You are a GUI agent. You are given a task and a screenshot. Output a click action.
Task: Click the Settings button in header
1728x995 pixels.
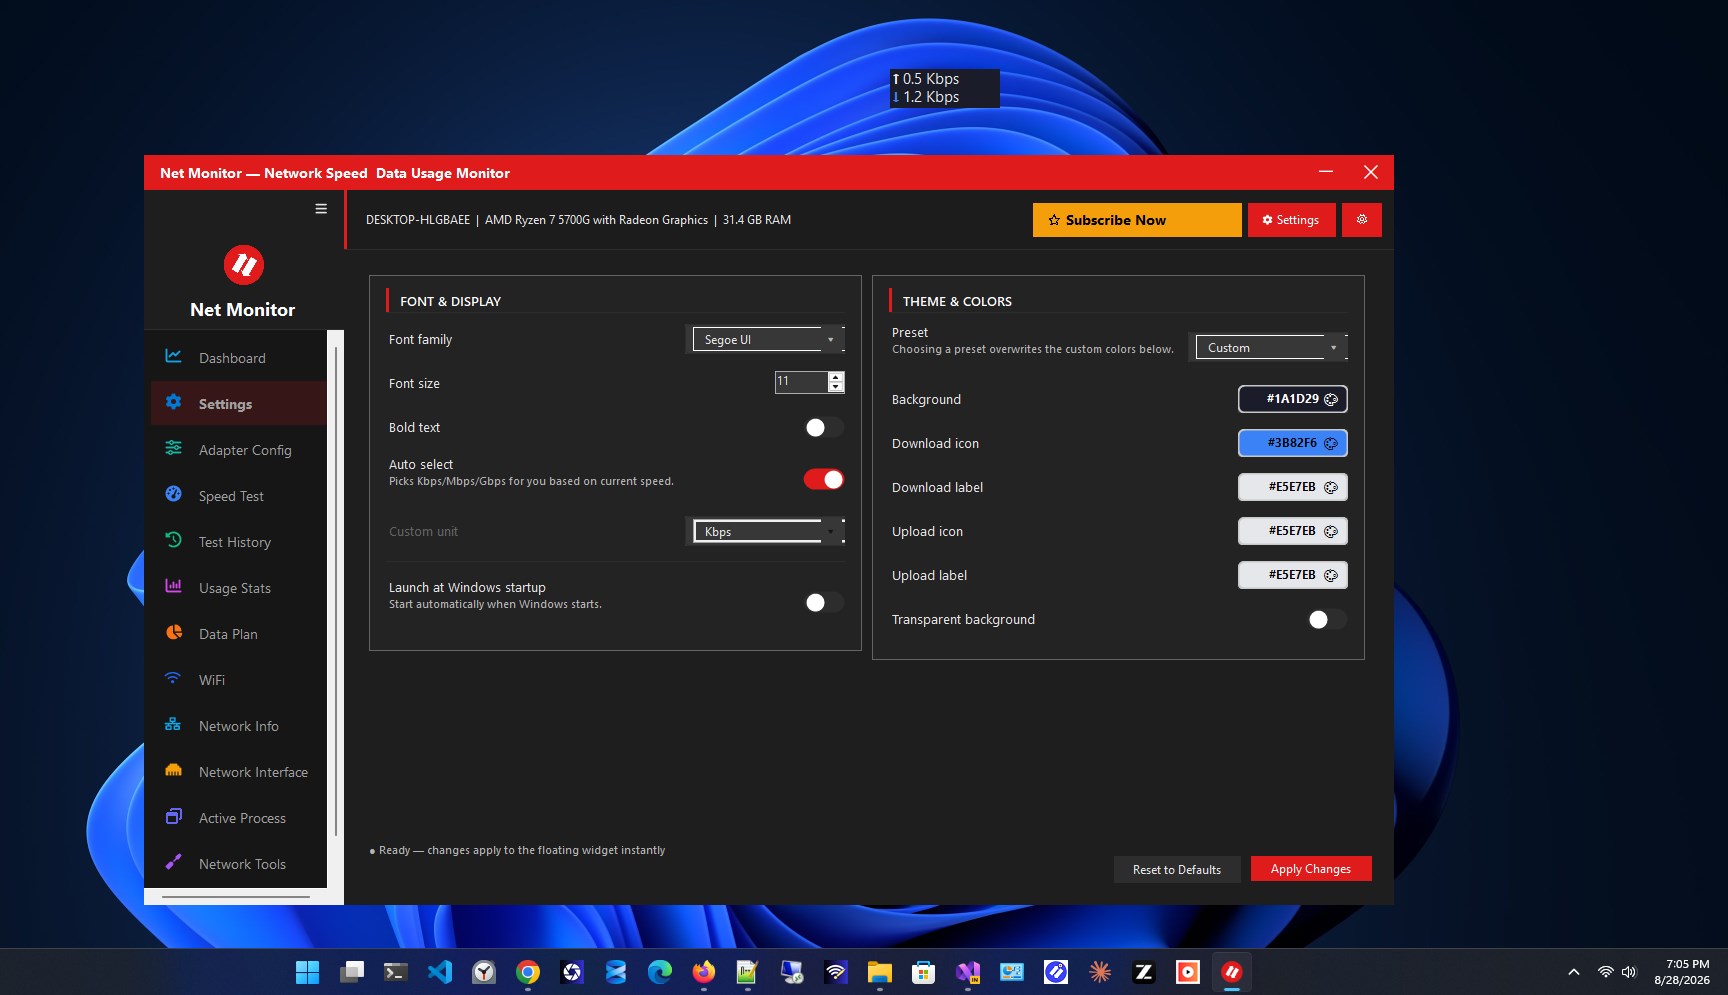pyautogui.click(x=1291, y=220)
